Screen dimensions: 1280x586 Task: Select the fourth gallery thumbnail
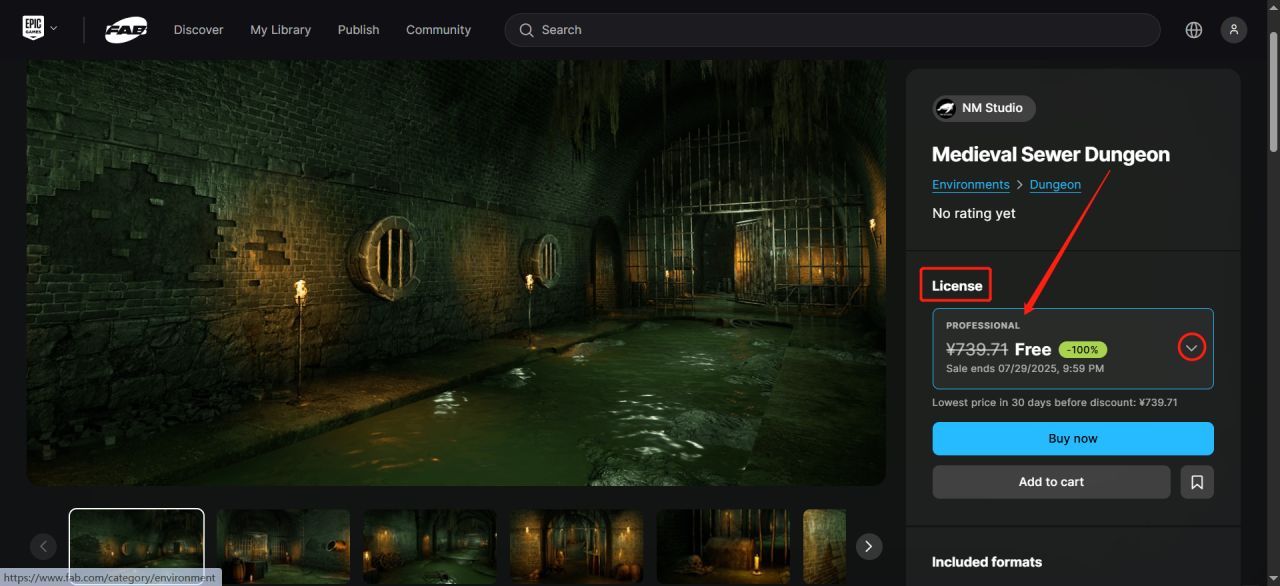577,546
